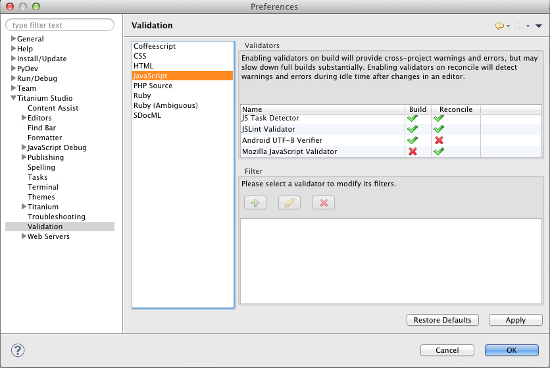550x368 pixels.
Task: Click the remove filter red X icon
Action: click(x=323, y=203)
